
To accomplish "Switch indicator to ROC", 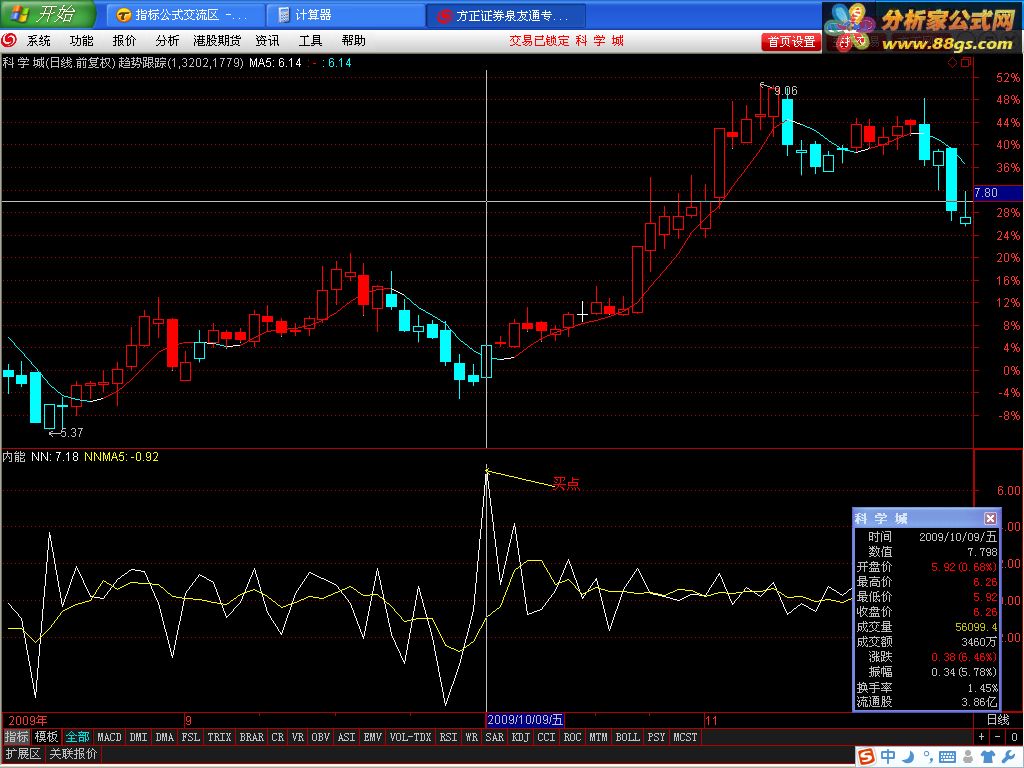I will click(x=572, y=737).
